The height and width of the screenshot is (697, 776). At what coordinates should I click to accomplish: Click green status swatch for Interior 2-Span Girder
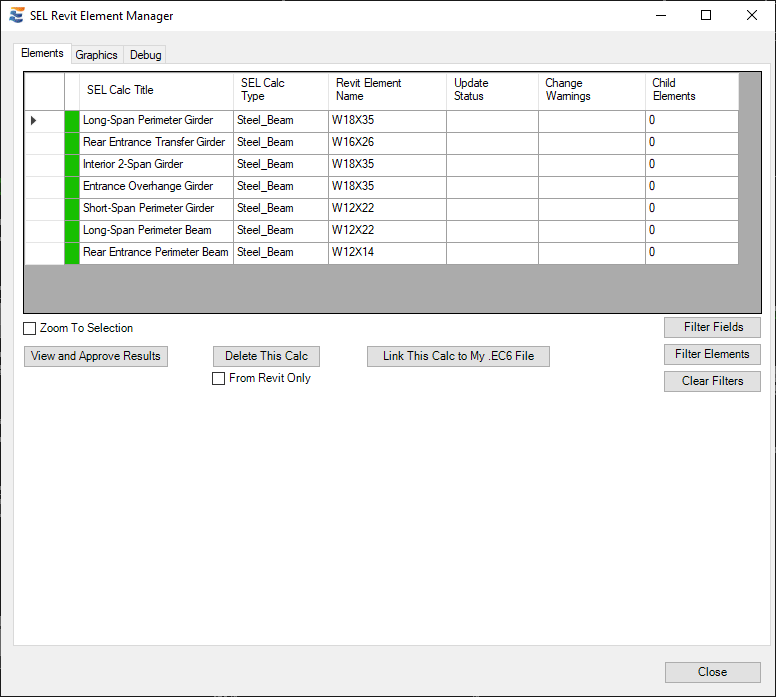click(x=72, y=164)
